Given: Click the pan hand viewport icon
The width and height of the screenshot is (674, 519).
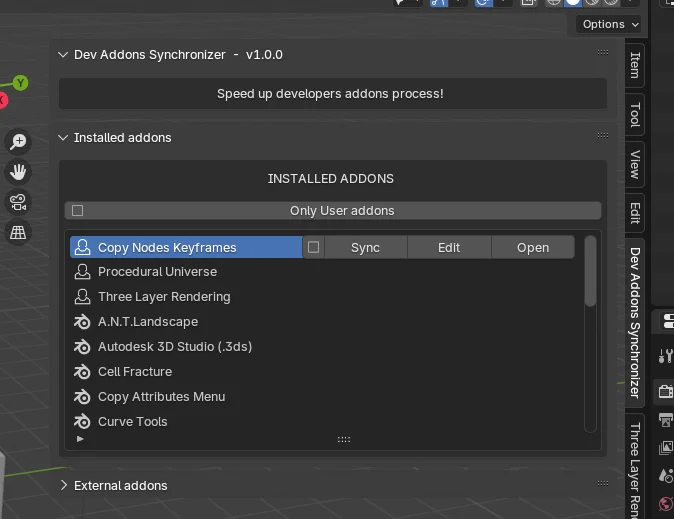Looking at the screenshot, I should (18, 172).
